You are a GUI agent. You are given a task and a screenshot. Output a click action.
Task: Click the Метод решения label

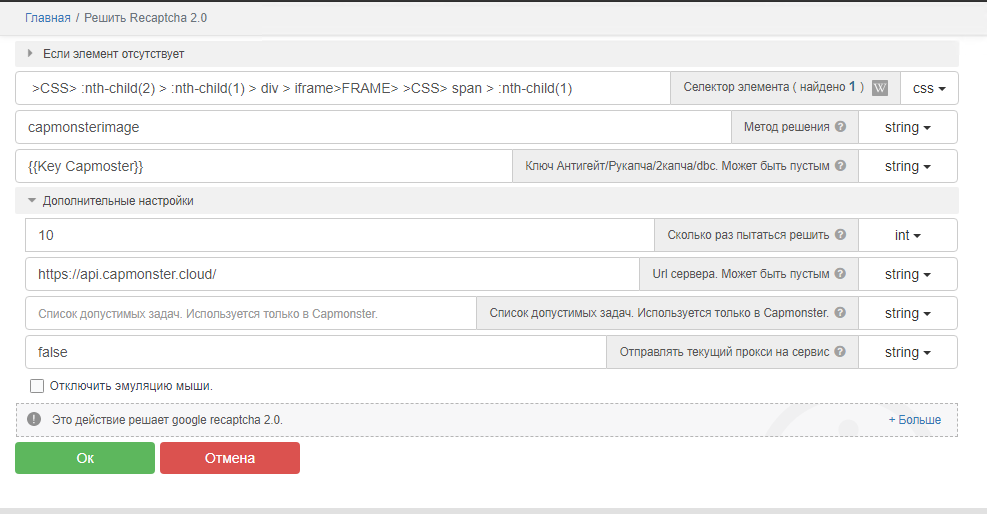pos(786,126)
